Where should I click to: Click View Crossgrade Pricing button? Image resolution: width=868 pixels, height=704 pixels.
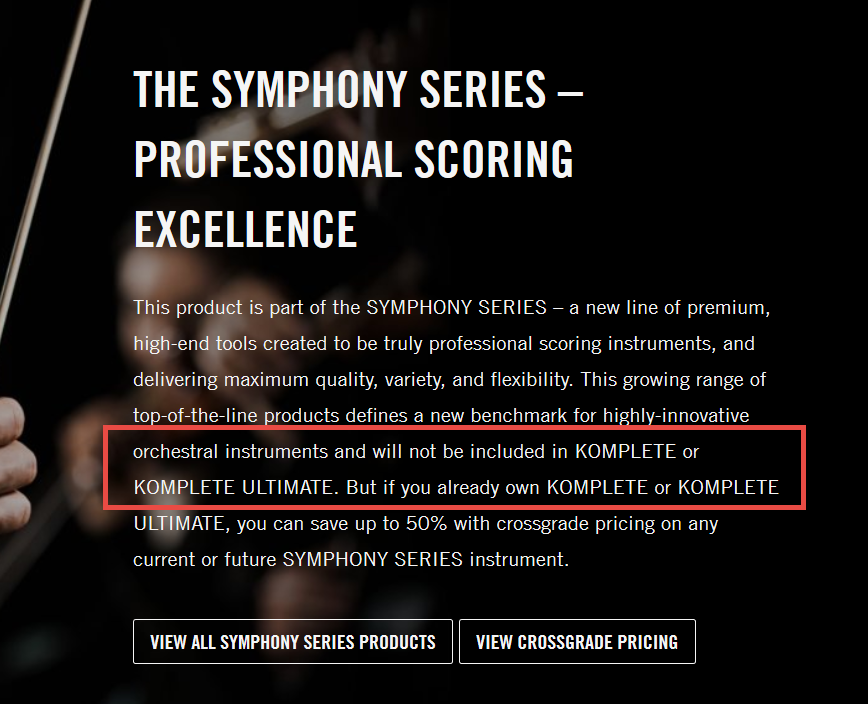(x=577, y=641)
